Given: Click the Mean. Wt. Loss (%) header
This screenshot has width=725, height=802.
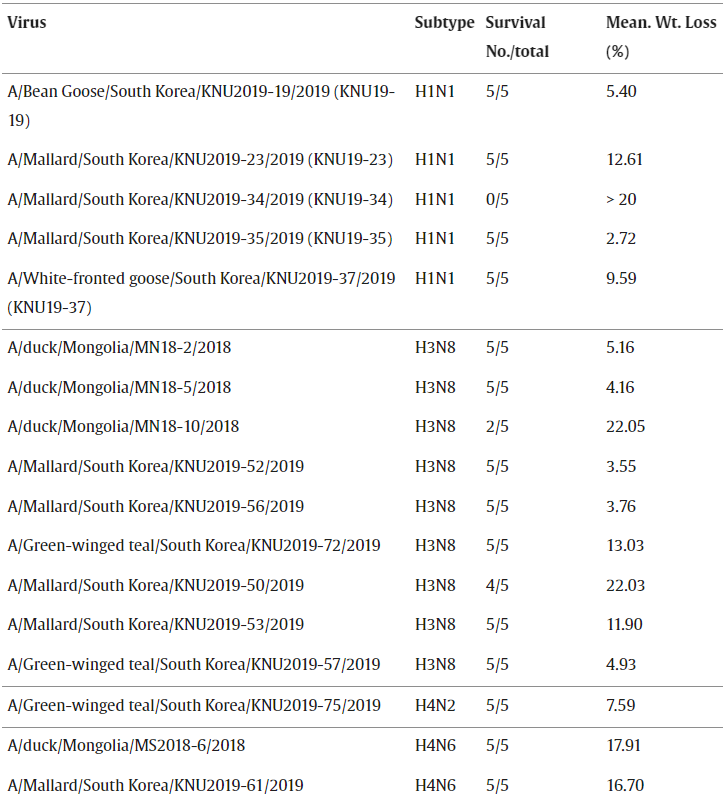Looking at the screenshot, I should pos(661,37).
